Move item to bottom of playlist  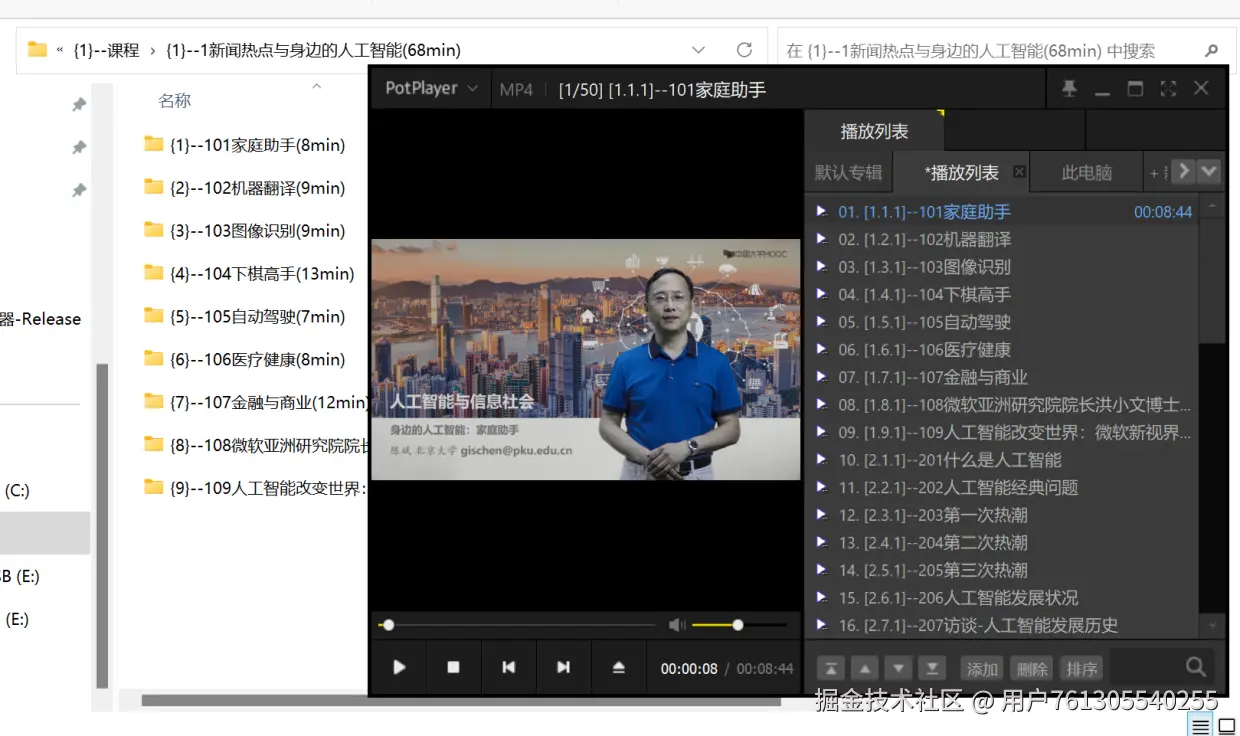[x=933, y=668]
